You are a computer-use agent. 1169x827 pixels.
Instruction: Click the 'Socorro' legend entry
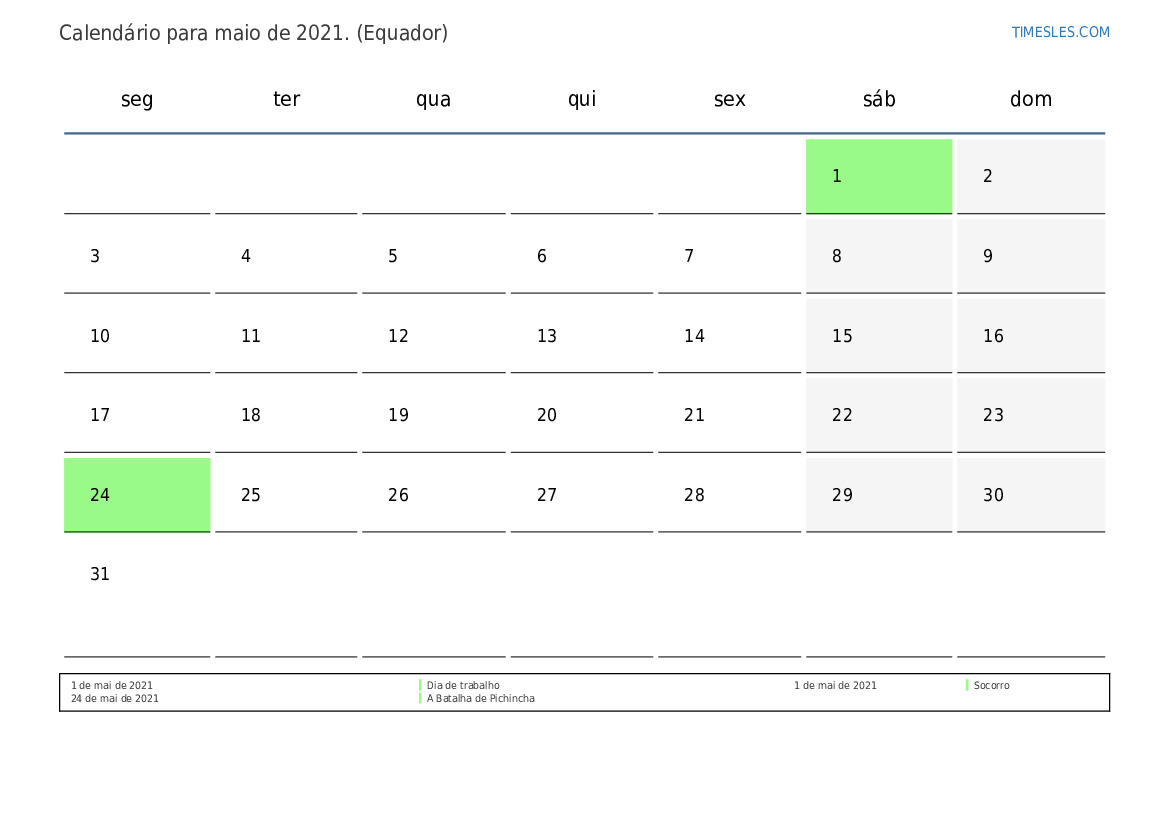(991, 686)
